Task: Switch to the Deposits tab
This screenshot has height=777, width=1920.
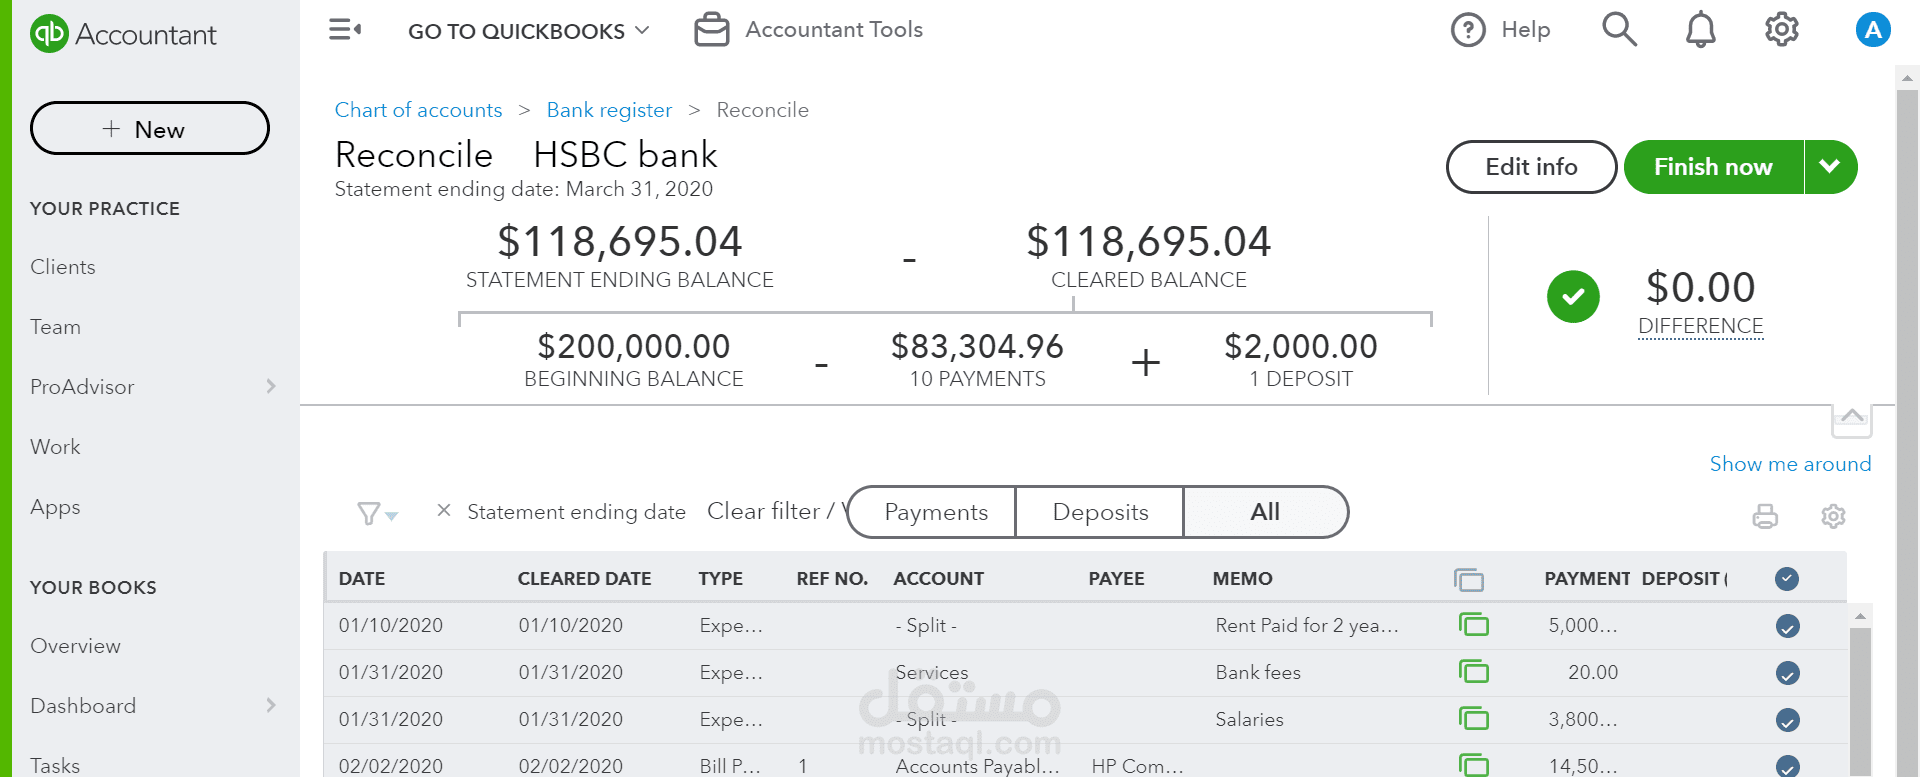Action: coord(1100,512)
